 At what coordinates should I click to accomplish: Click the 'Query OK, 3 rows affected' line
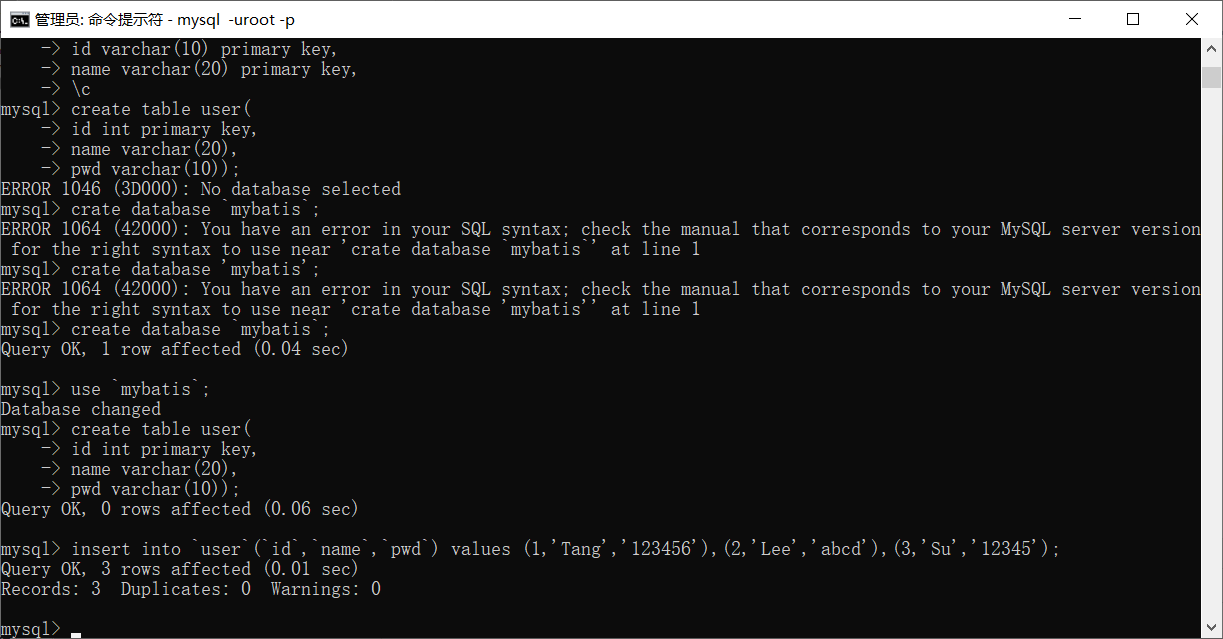pos(179,569)
